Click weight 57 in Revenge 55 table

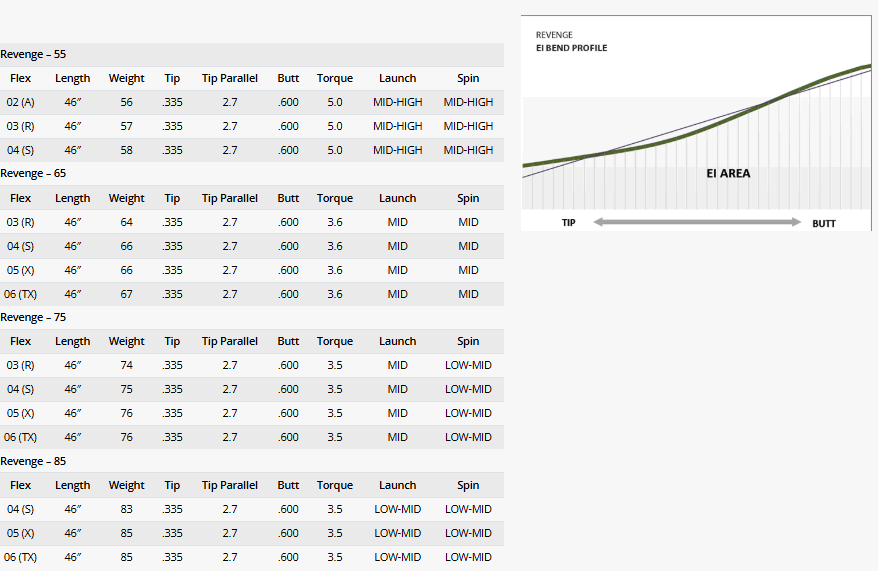pyautogui.click(x=127, y=127)
